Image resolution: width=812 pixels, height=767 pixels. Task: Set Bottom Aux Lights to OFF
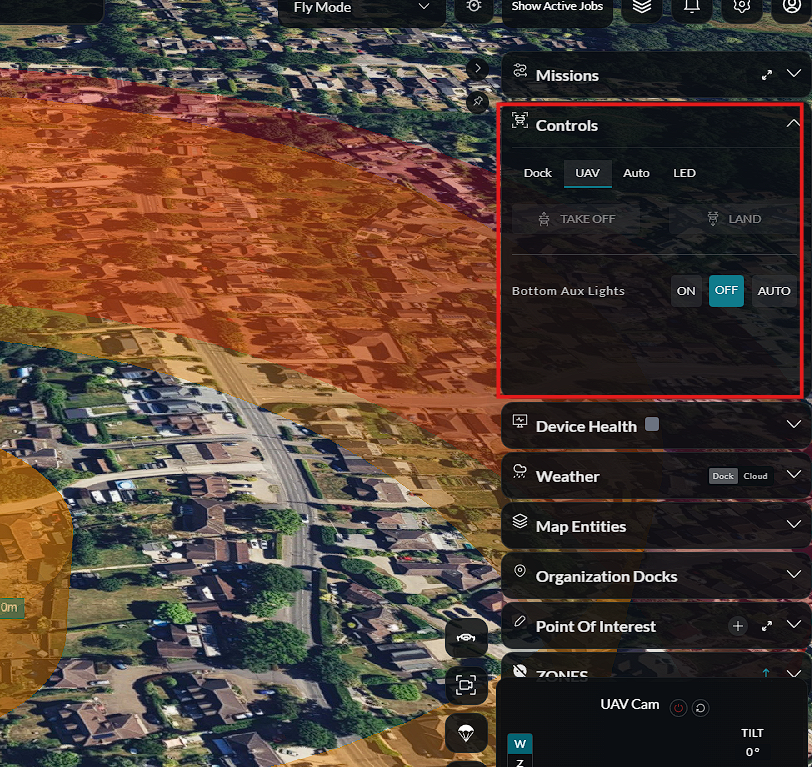726,291
